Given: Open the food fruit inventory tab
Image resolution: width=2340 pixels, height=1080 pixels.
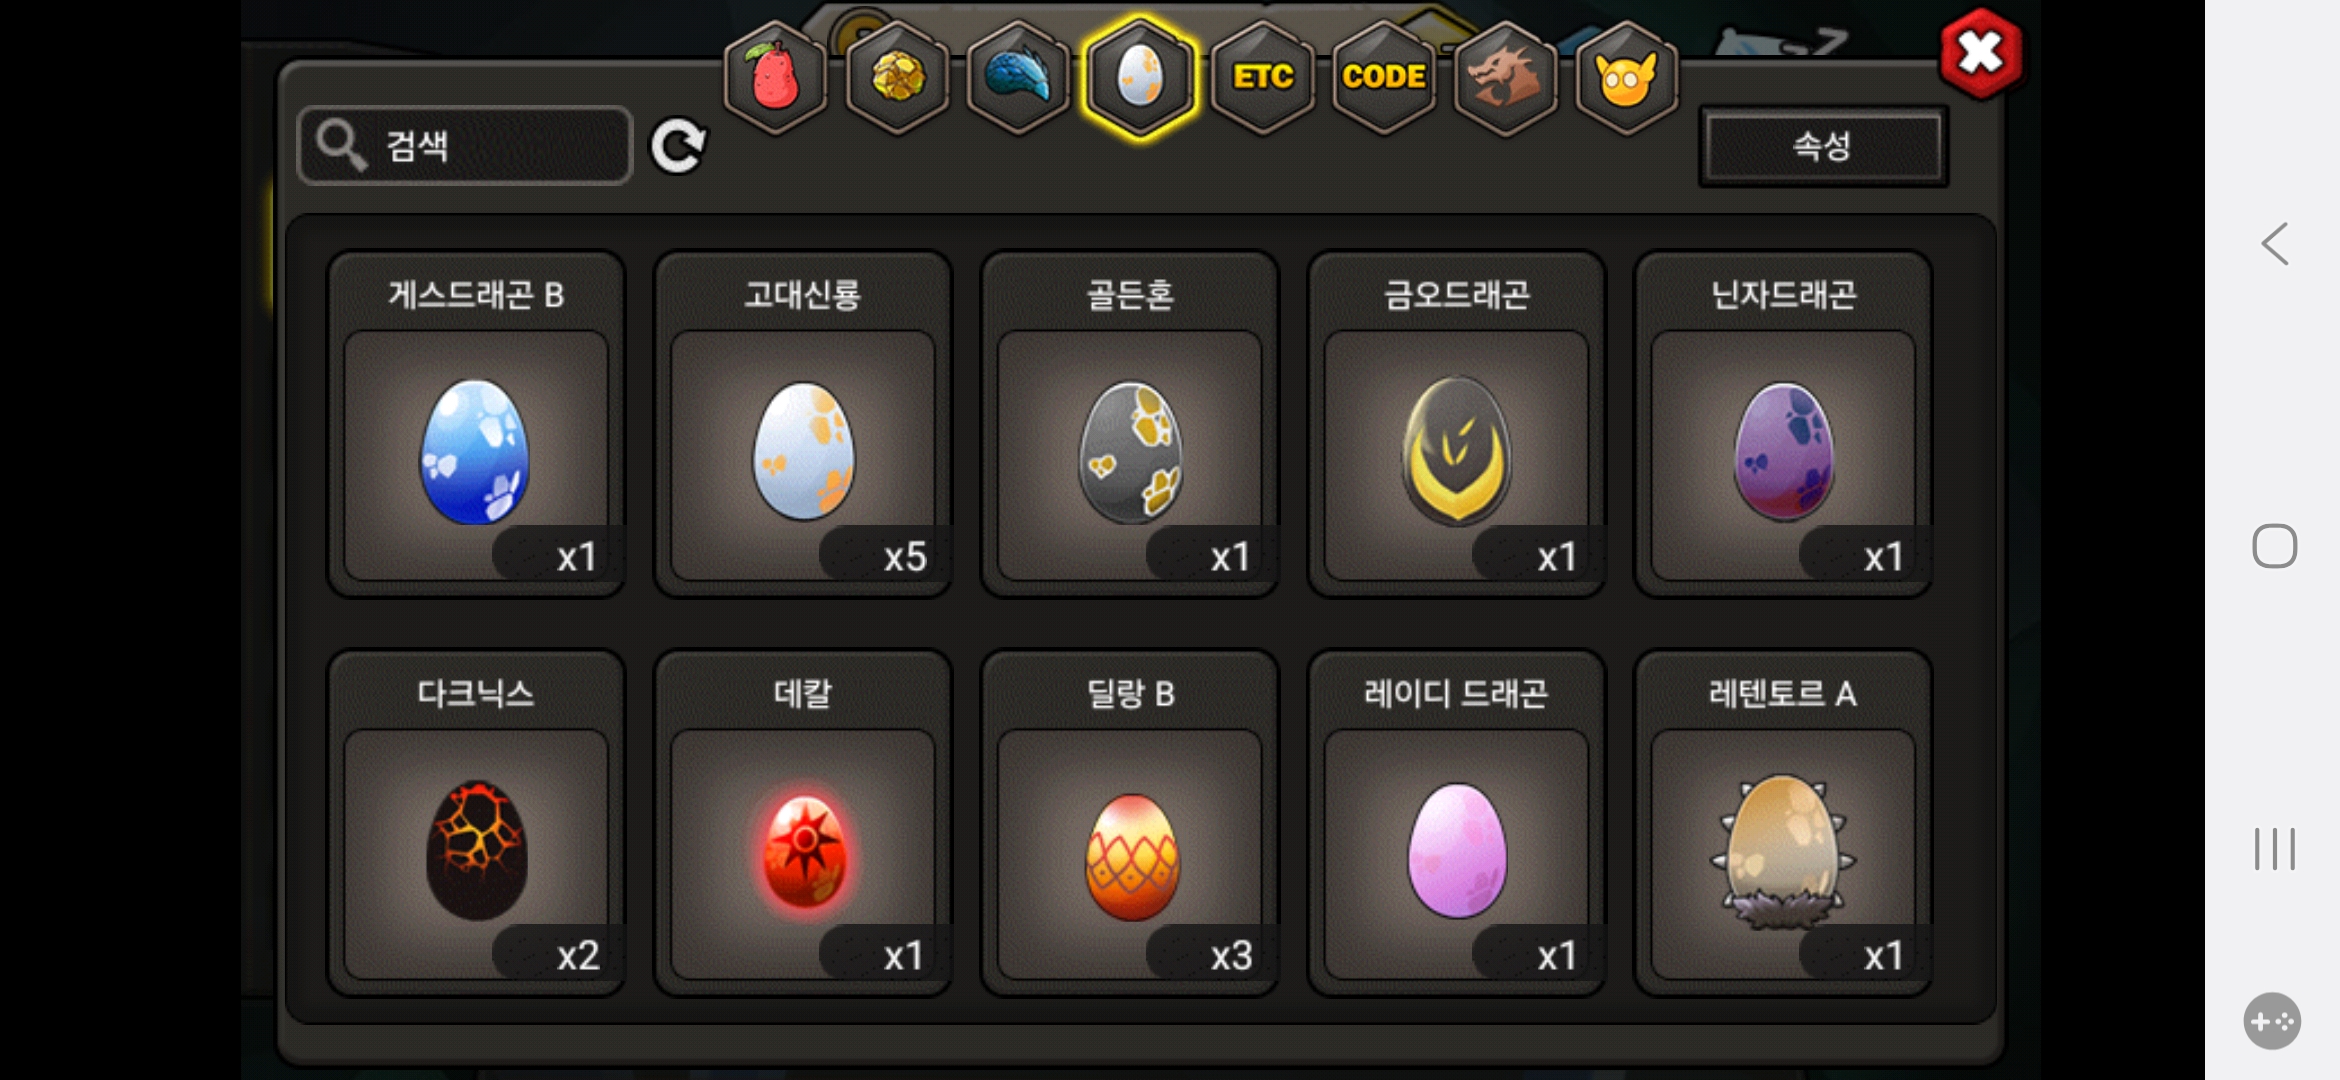Looking at the screenshot, I should [775, 77].
